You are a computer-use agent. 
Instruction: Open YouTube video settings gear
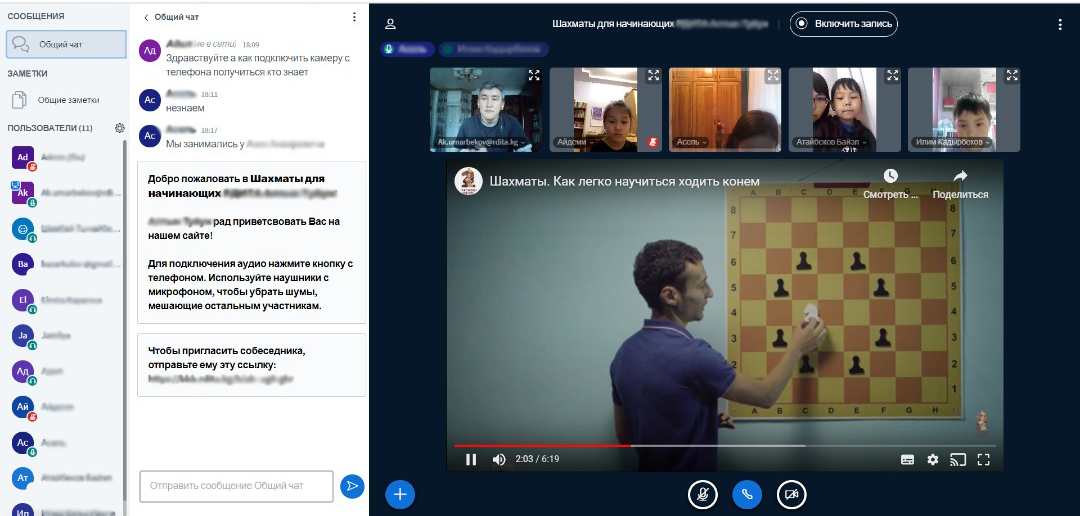(x=932, y=460)
